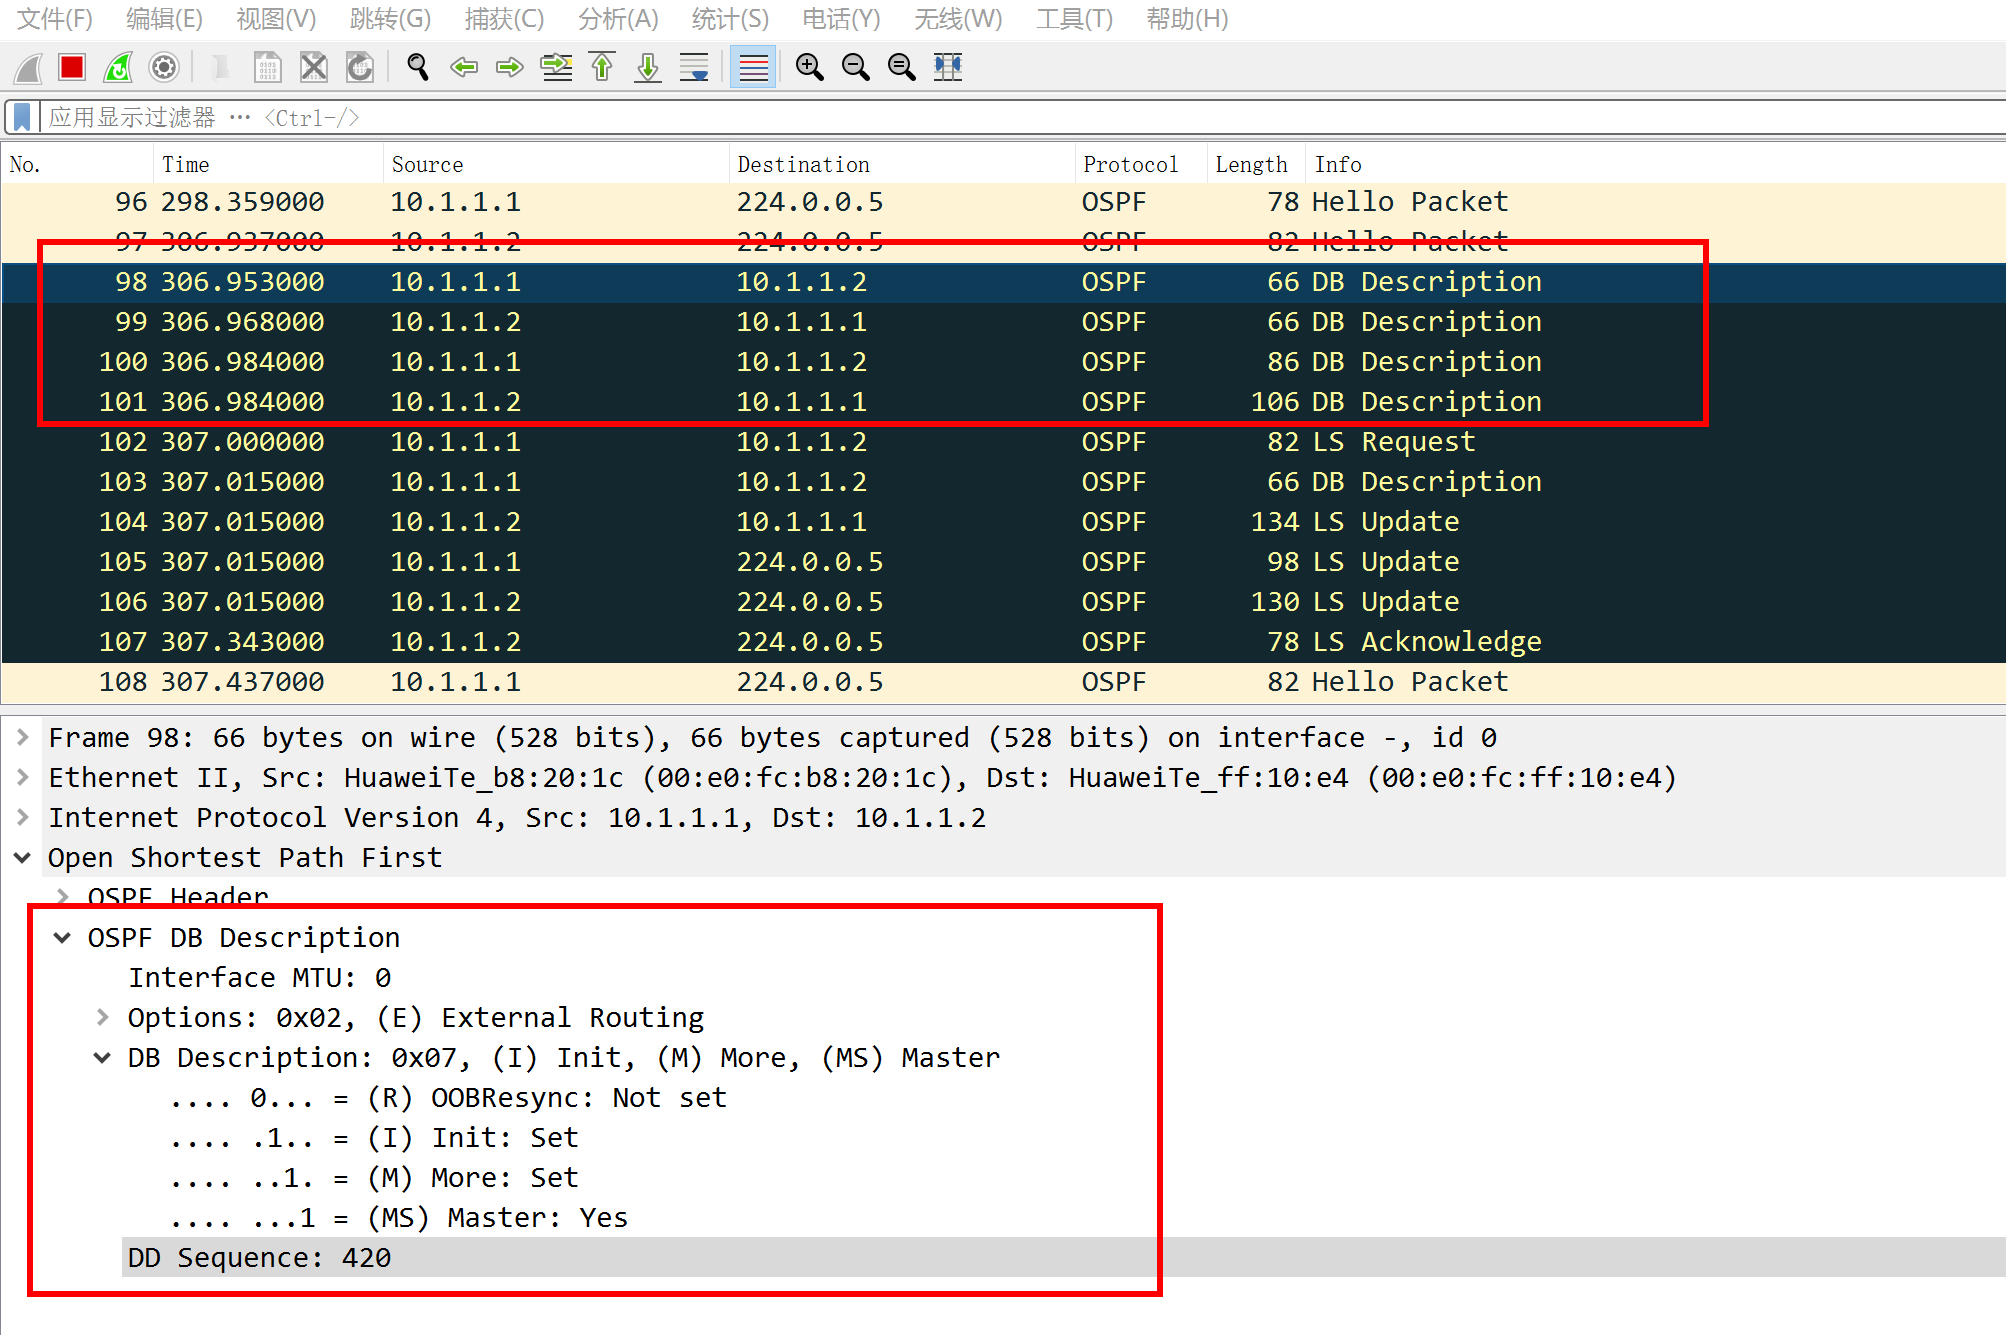Image resolution: width=2006 pixels, height=1335 pixels.
Task: Collapse the DB Description flags tree
Action: point(102,1057)
